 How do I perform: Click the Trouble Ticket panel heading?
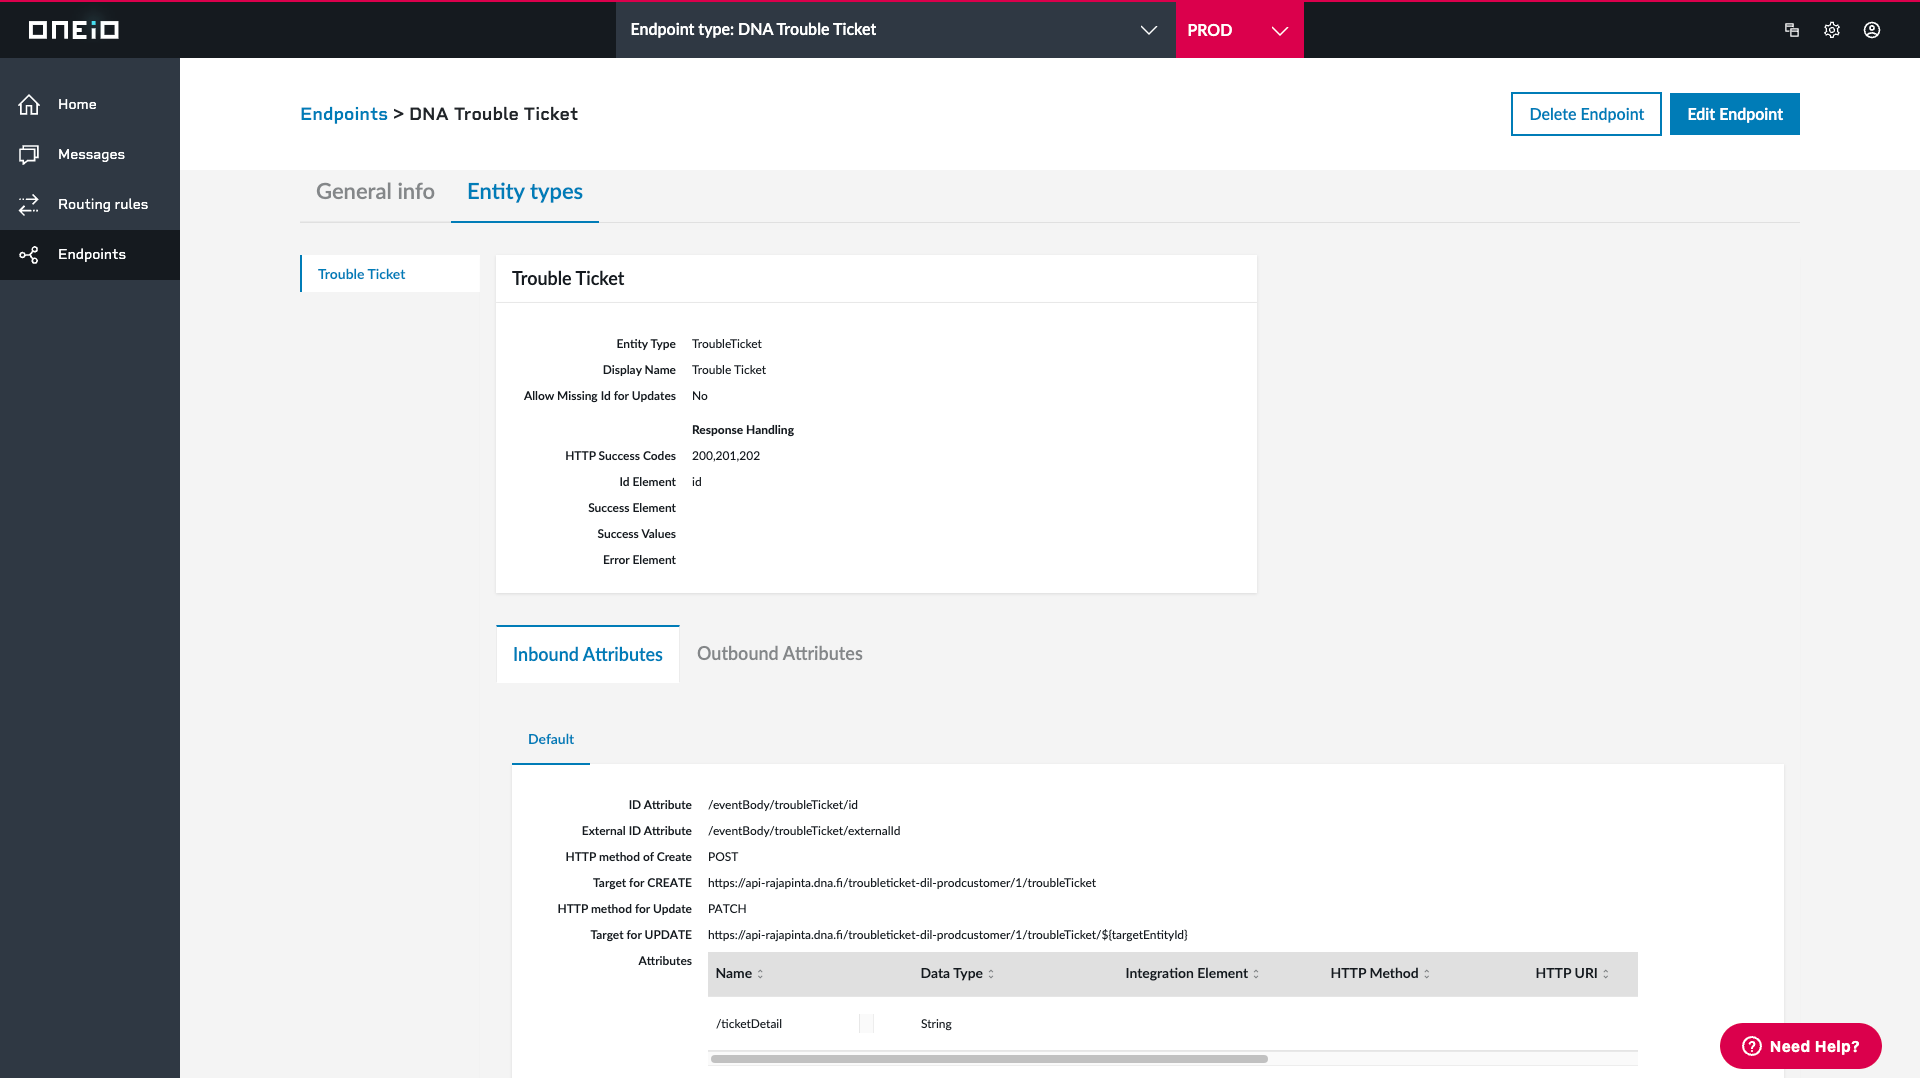click(568, 279)
